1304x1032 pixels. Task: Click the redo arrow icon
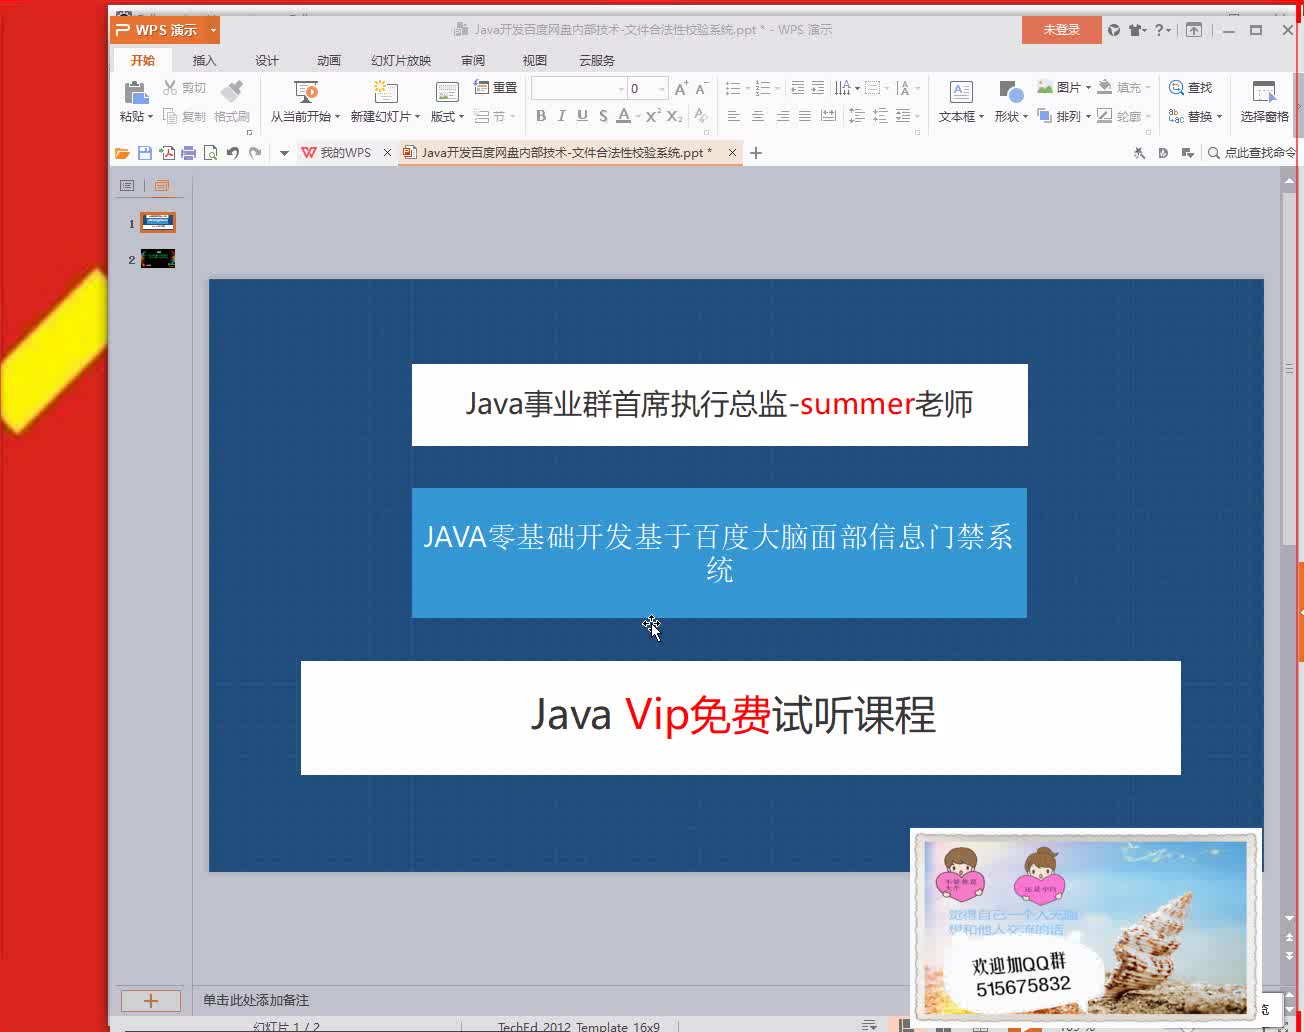coord(255,153)
